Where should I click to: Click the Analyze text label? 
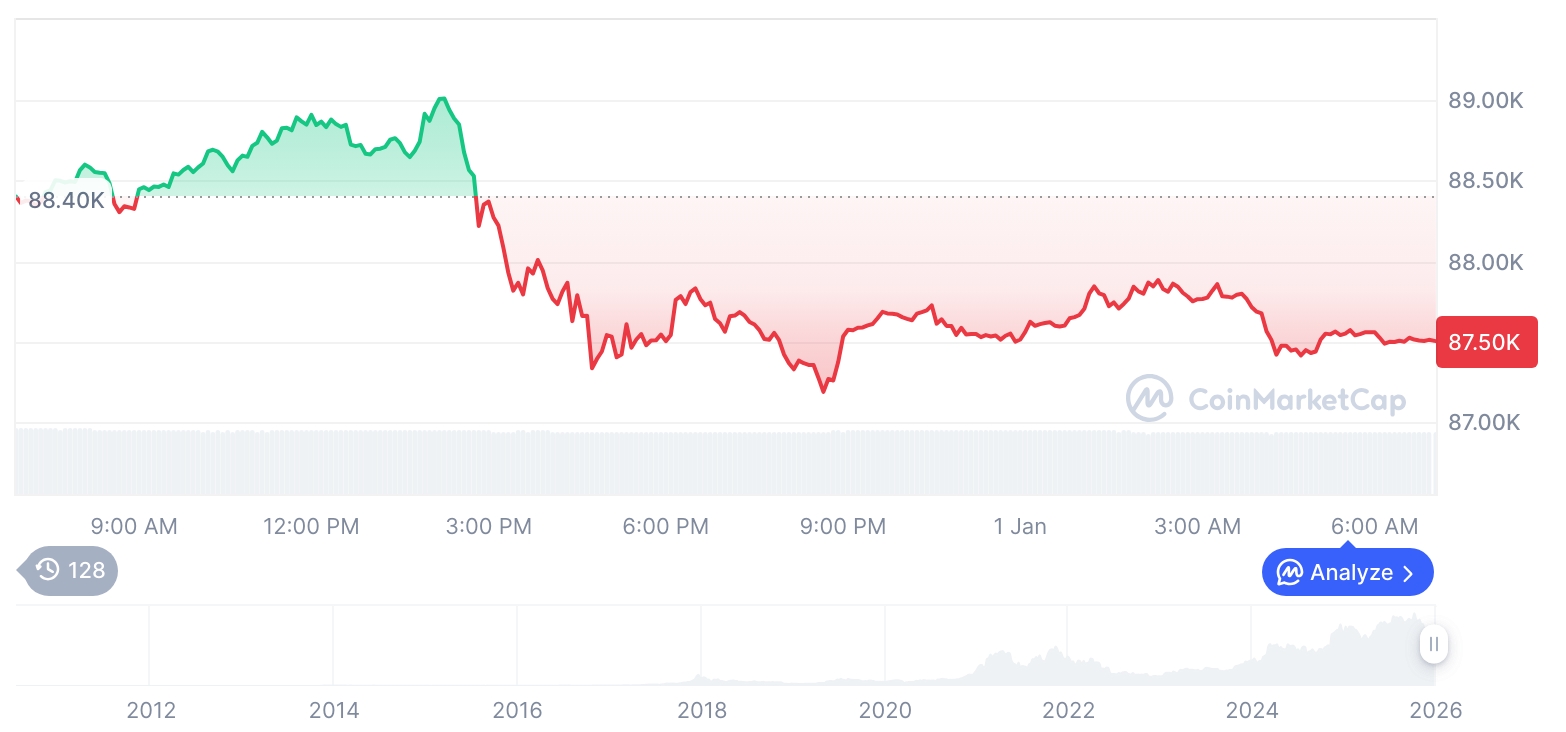[1351, 573]
